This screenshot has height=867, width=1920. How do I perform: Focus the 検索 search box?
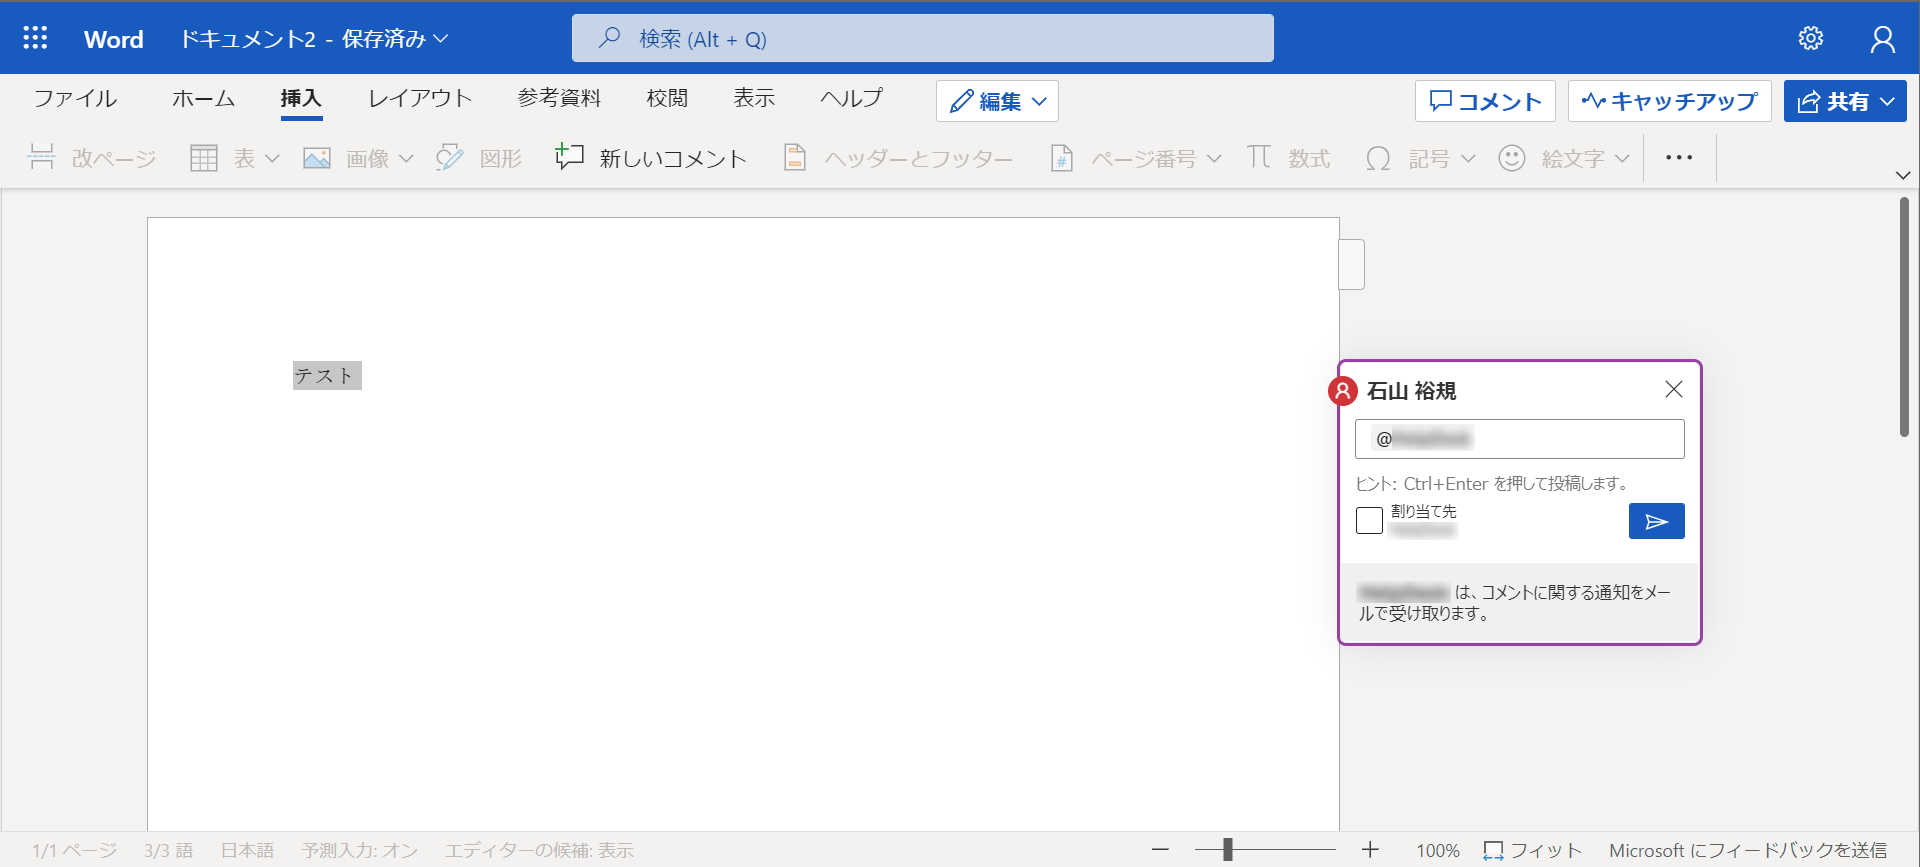[x=922, y=38]
